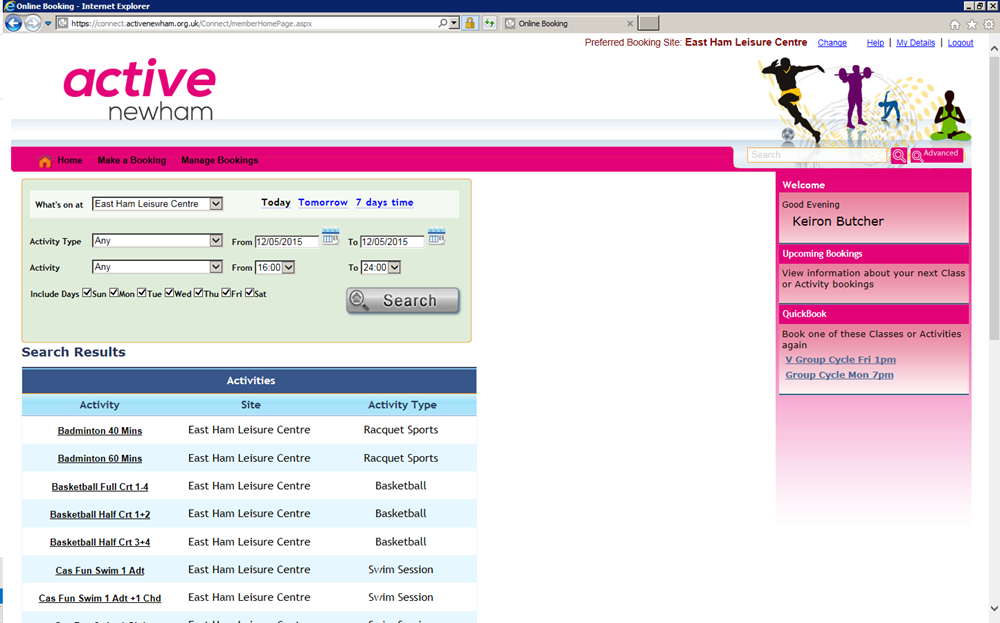The width and height of the screenshot is (1000, 623).
Task: Select the Tomorrow link
Action: [x=323, y=202]
